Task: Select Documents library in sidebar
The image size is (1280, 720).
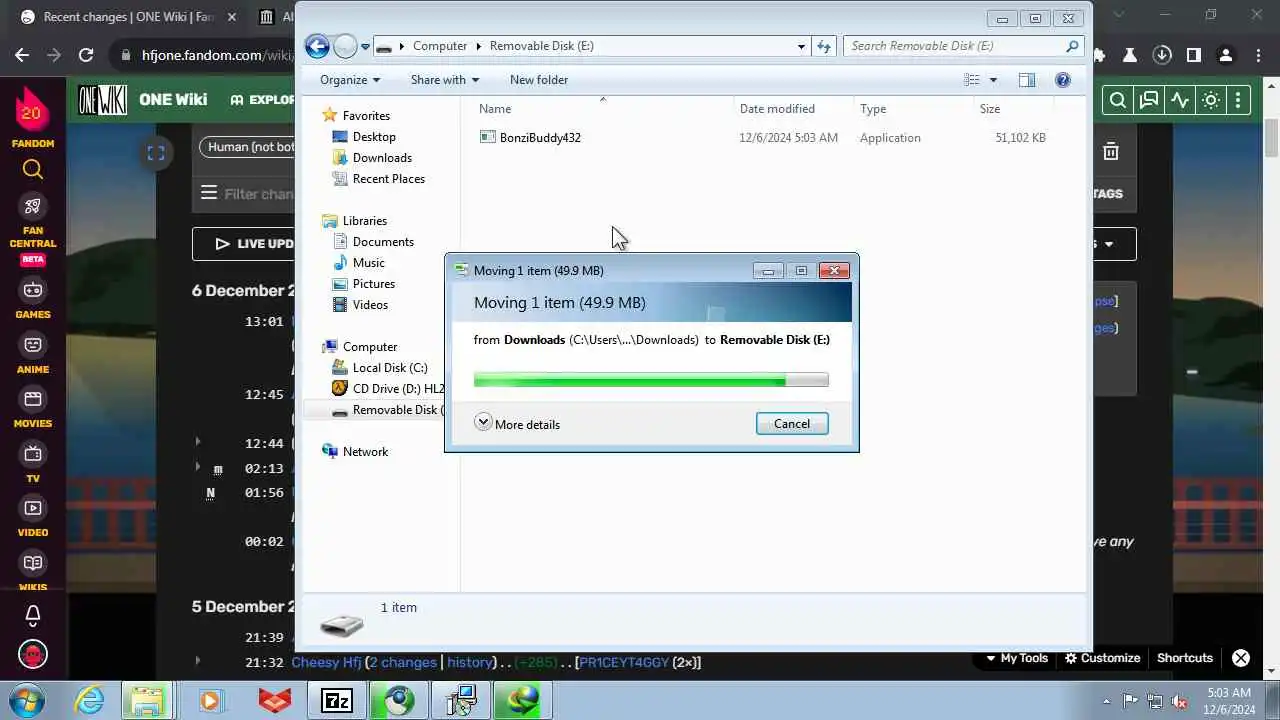Action: 383,242
